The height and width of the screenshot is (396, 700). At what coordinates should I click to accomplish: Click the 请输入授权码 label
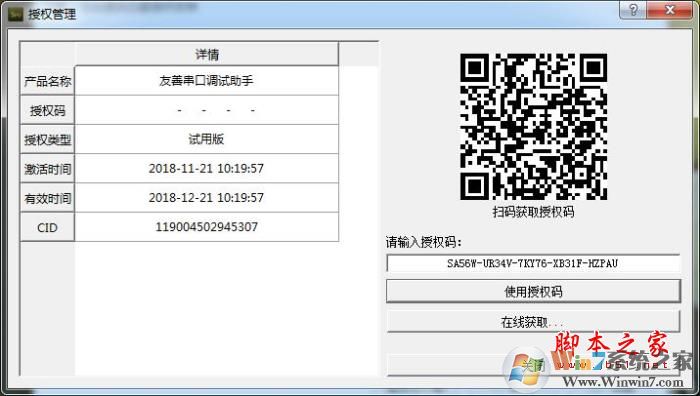click(423, 242)
